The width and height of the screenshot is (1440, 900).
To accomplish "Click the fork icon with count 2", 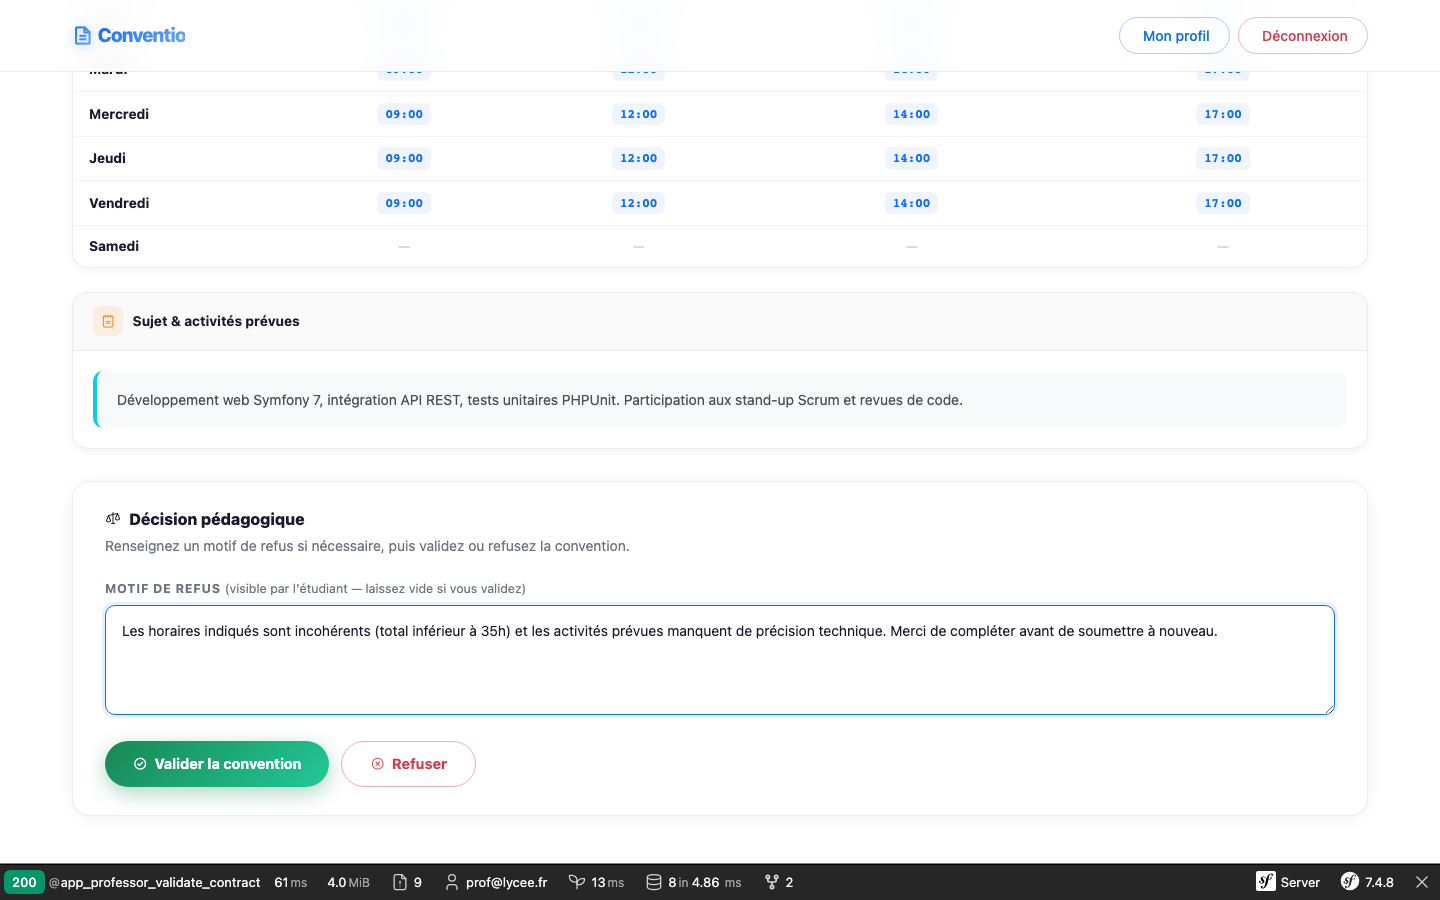I will tap(771, 882).
